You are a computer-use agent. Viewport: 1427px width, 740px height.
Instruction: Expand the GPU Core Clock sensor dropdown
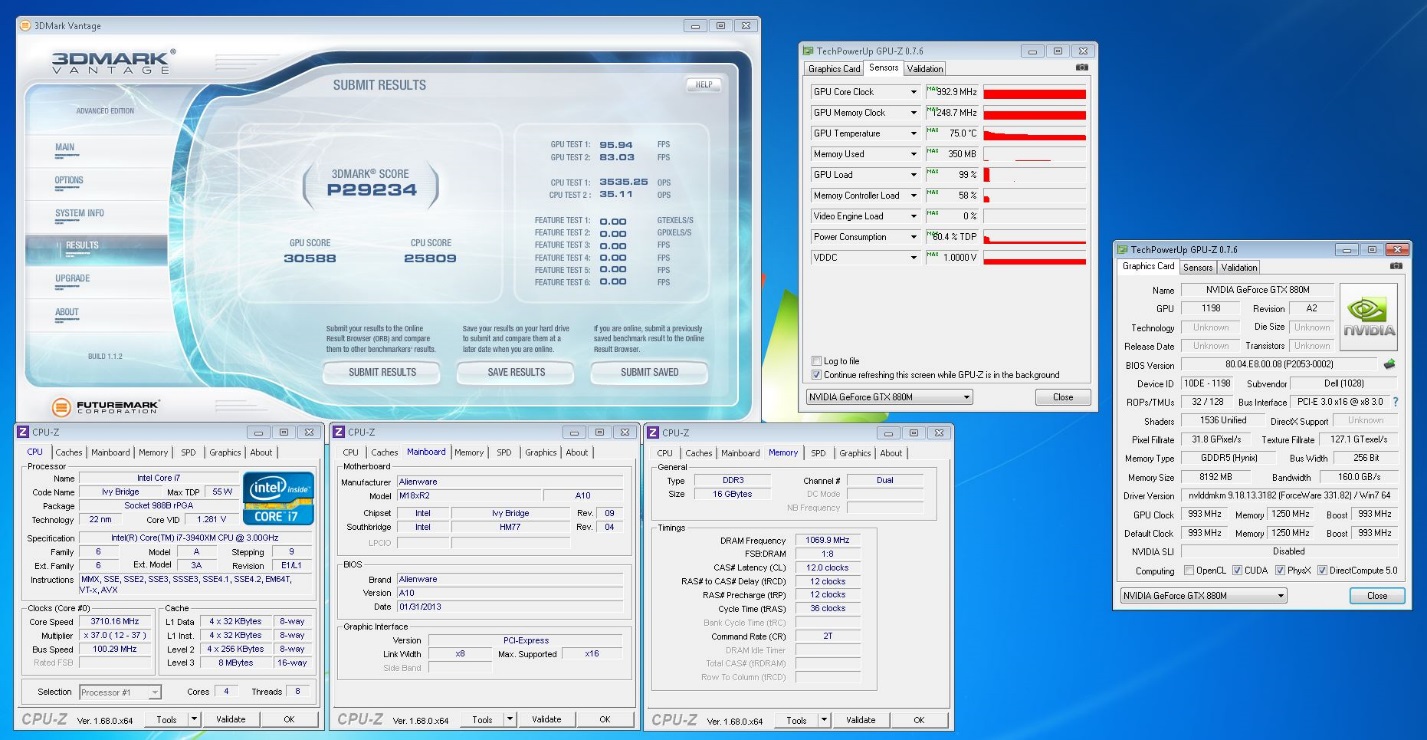click(913, 92)
